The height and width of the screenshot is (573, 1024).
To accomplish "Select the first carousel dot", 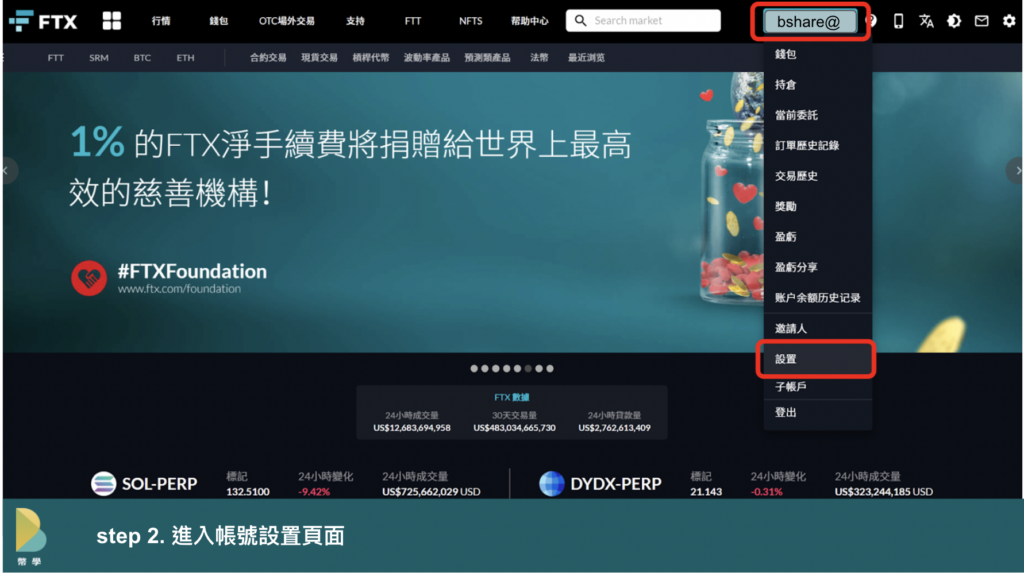I will pyautogui.click(x=474, y=368).
